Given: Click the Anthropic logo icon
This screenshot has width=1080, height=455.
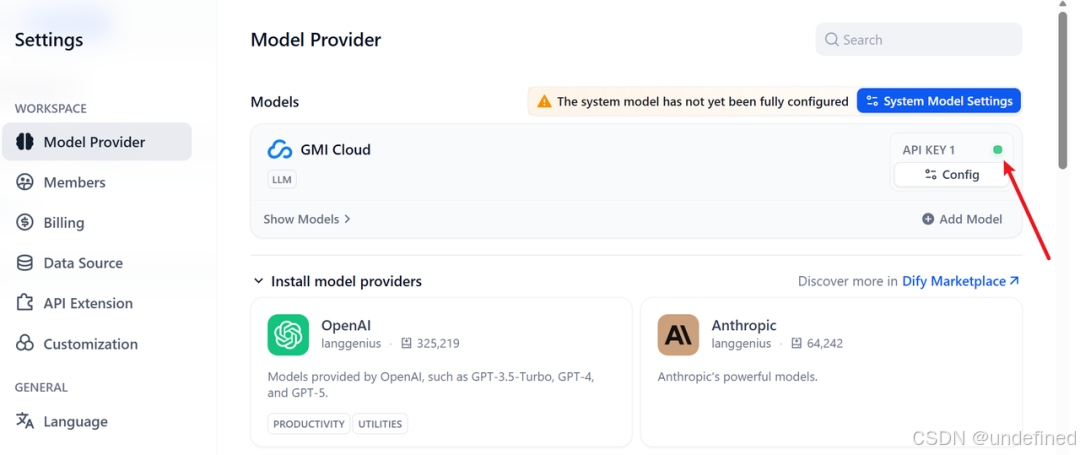Looking at the screenshot, I should click(678, 335).
